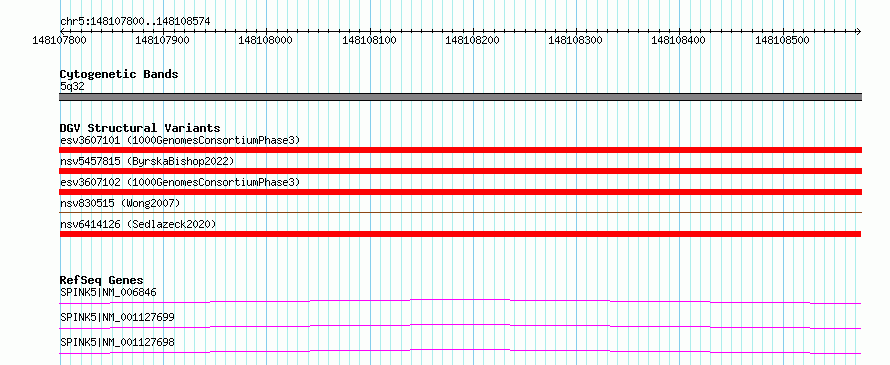This screenshot has width=890, height=365.
Task: Open variant nsv6414126 (Sedlazeck2020) label
Action: coord(138,224)
